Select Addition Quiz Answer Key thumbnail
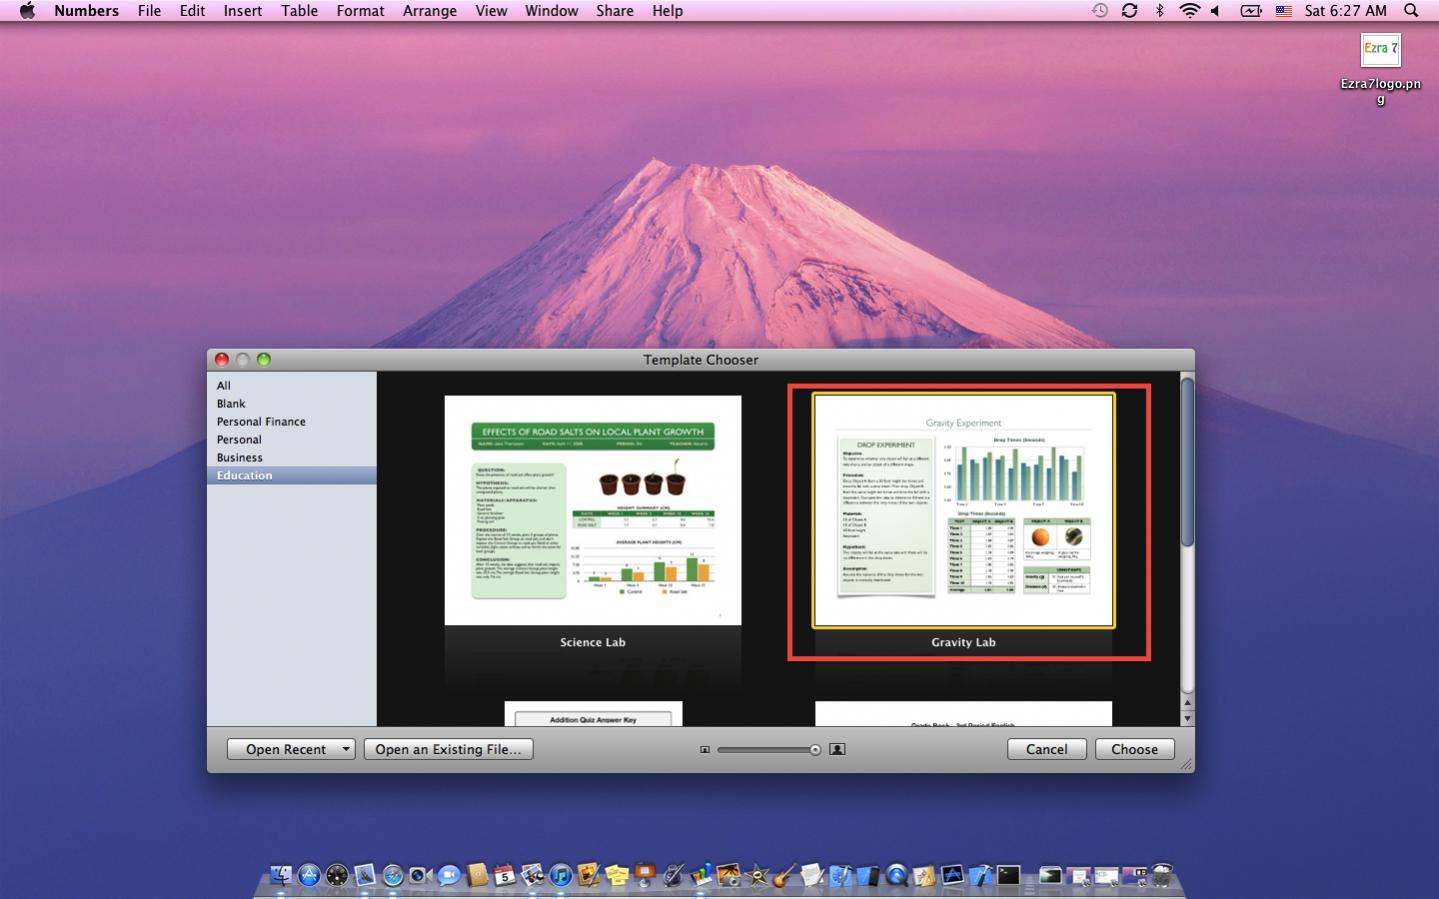The image size is (1439, 899). click(x=593, y=713)
